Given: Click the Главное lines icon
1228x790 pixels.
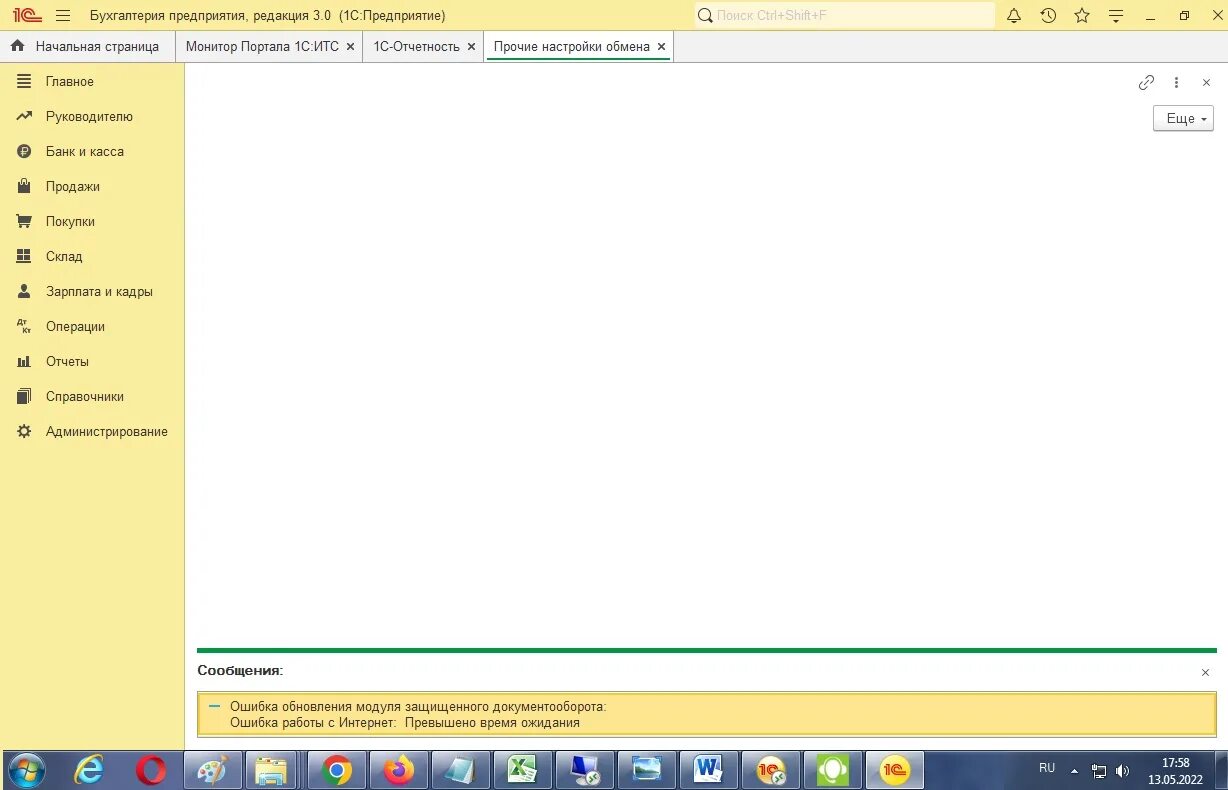Looking at the screenshot, I should [24, 81].
